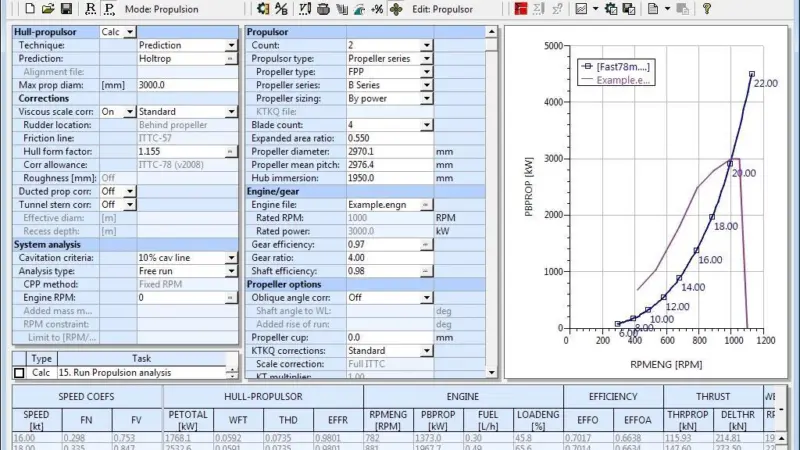Open the report document toolbar icon
800x450 pixels.
[x=653, y=9]
